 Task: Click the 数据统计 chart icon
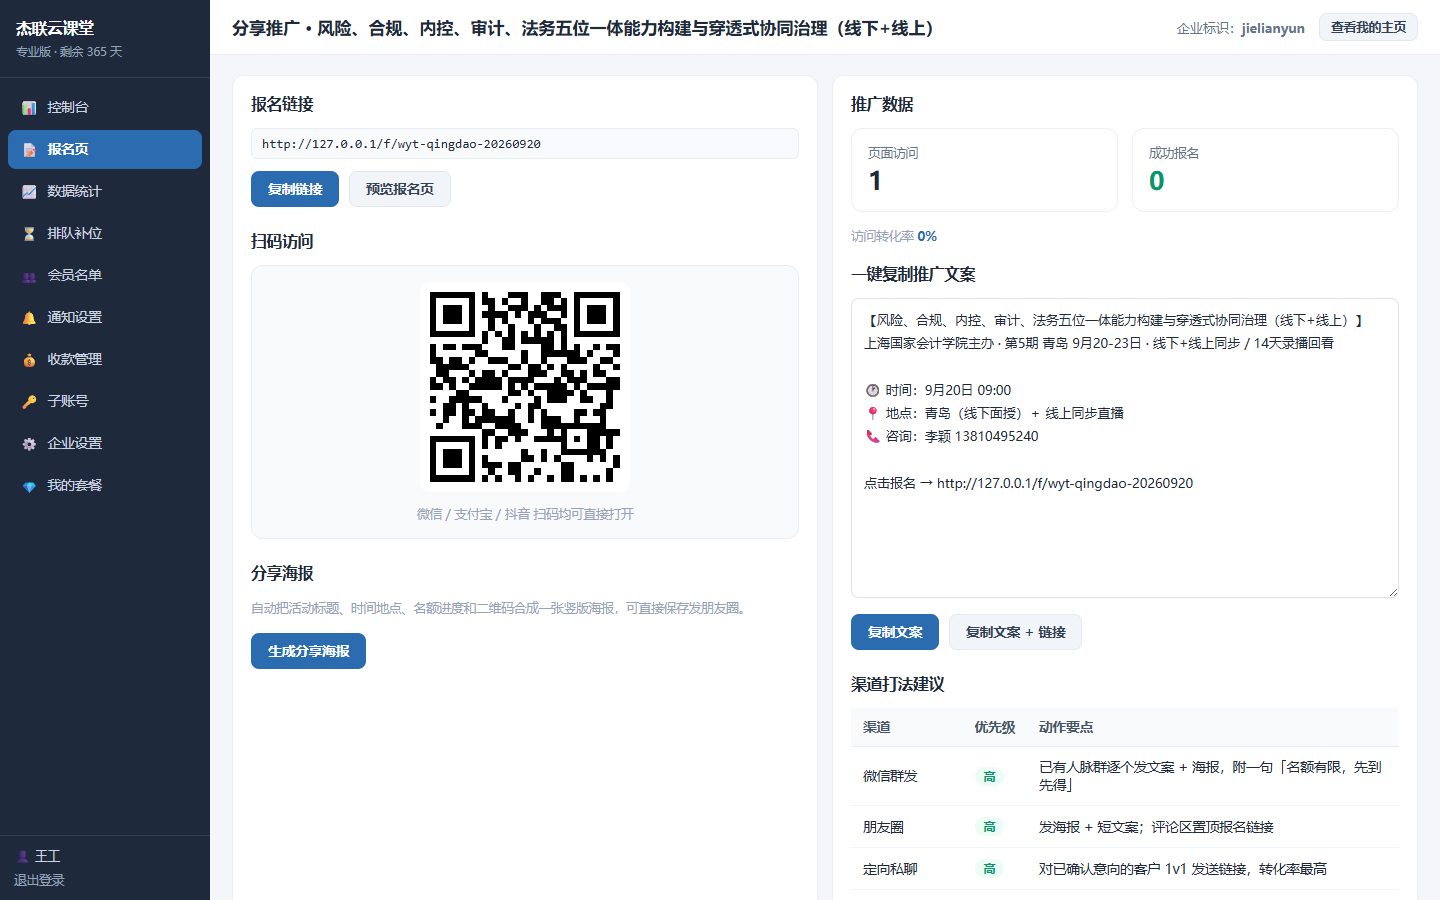click(x=29, y=192)
